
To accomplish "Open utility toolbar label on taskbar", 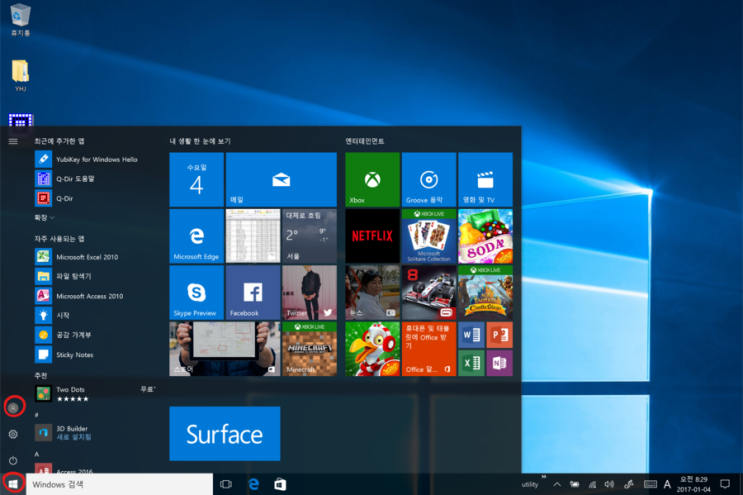I will pyautogui.click(x=530, y=485).
